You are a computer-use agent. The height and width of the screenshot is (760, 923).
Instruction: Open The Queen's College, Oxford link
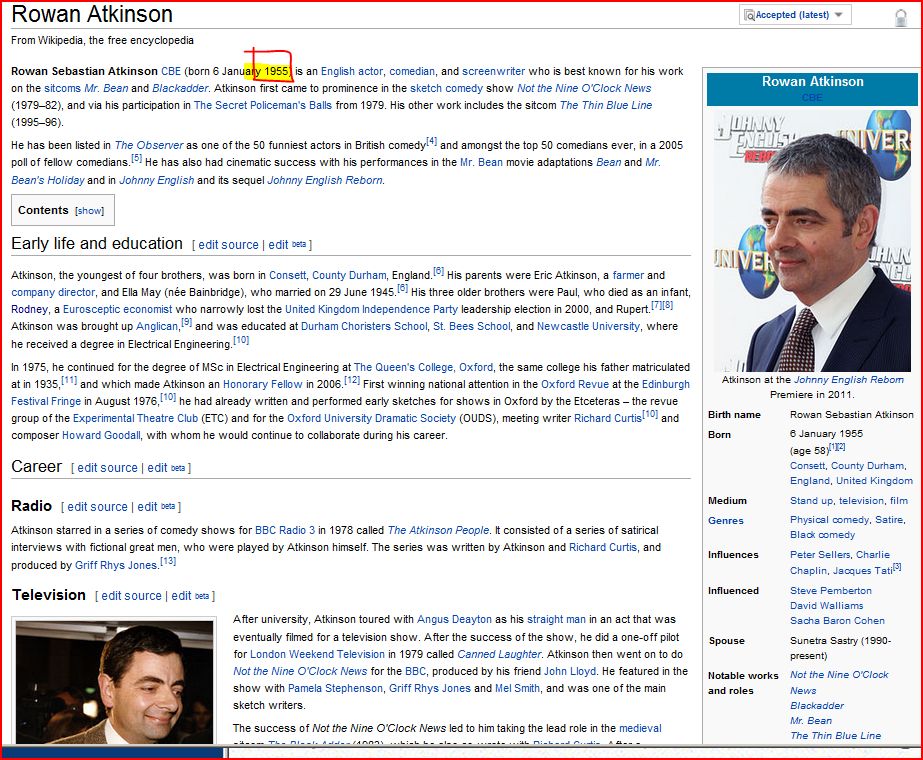423,367
